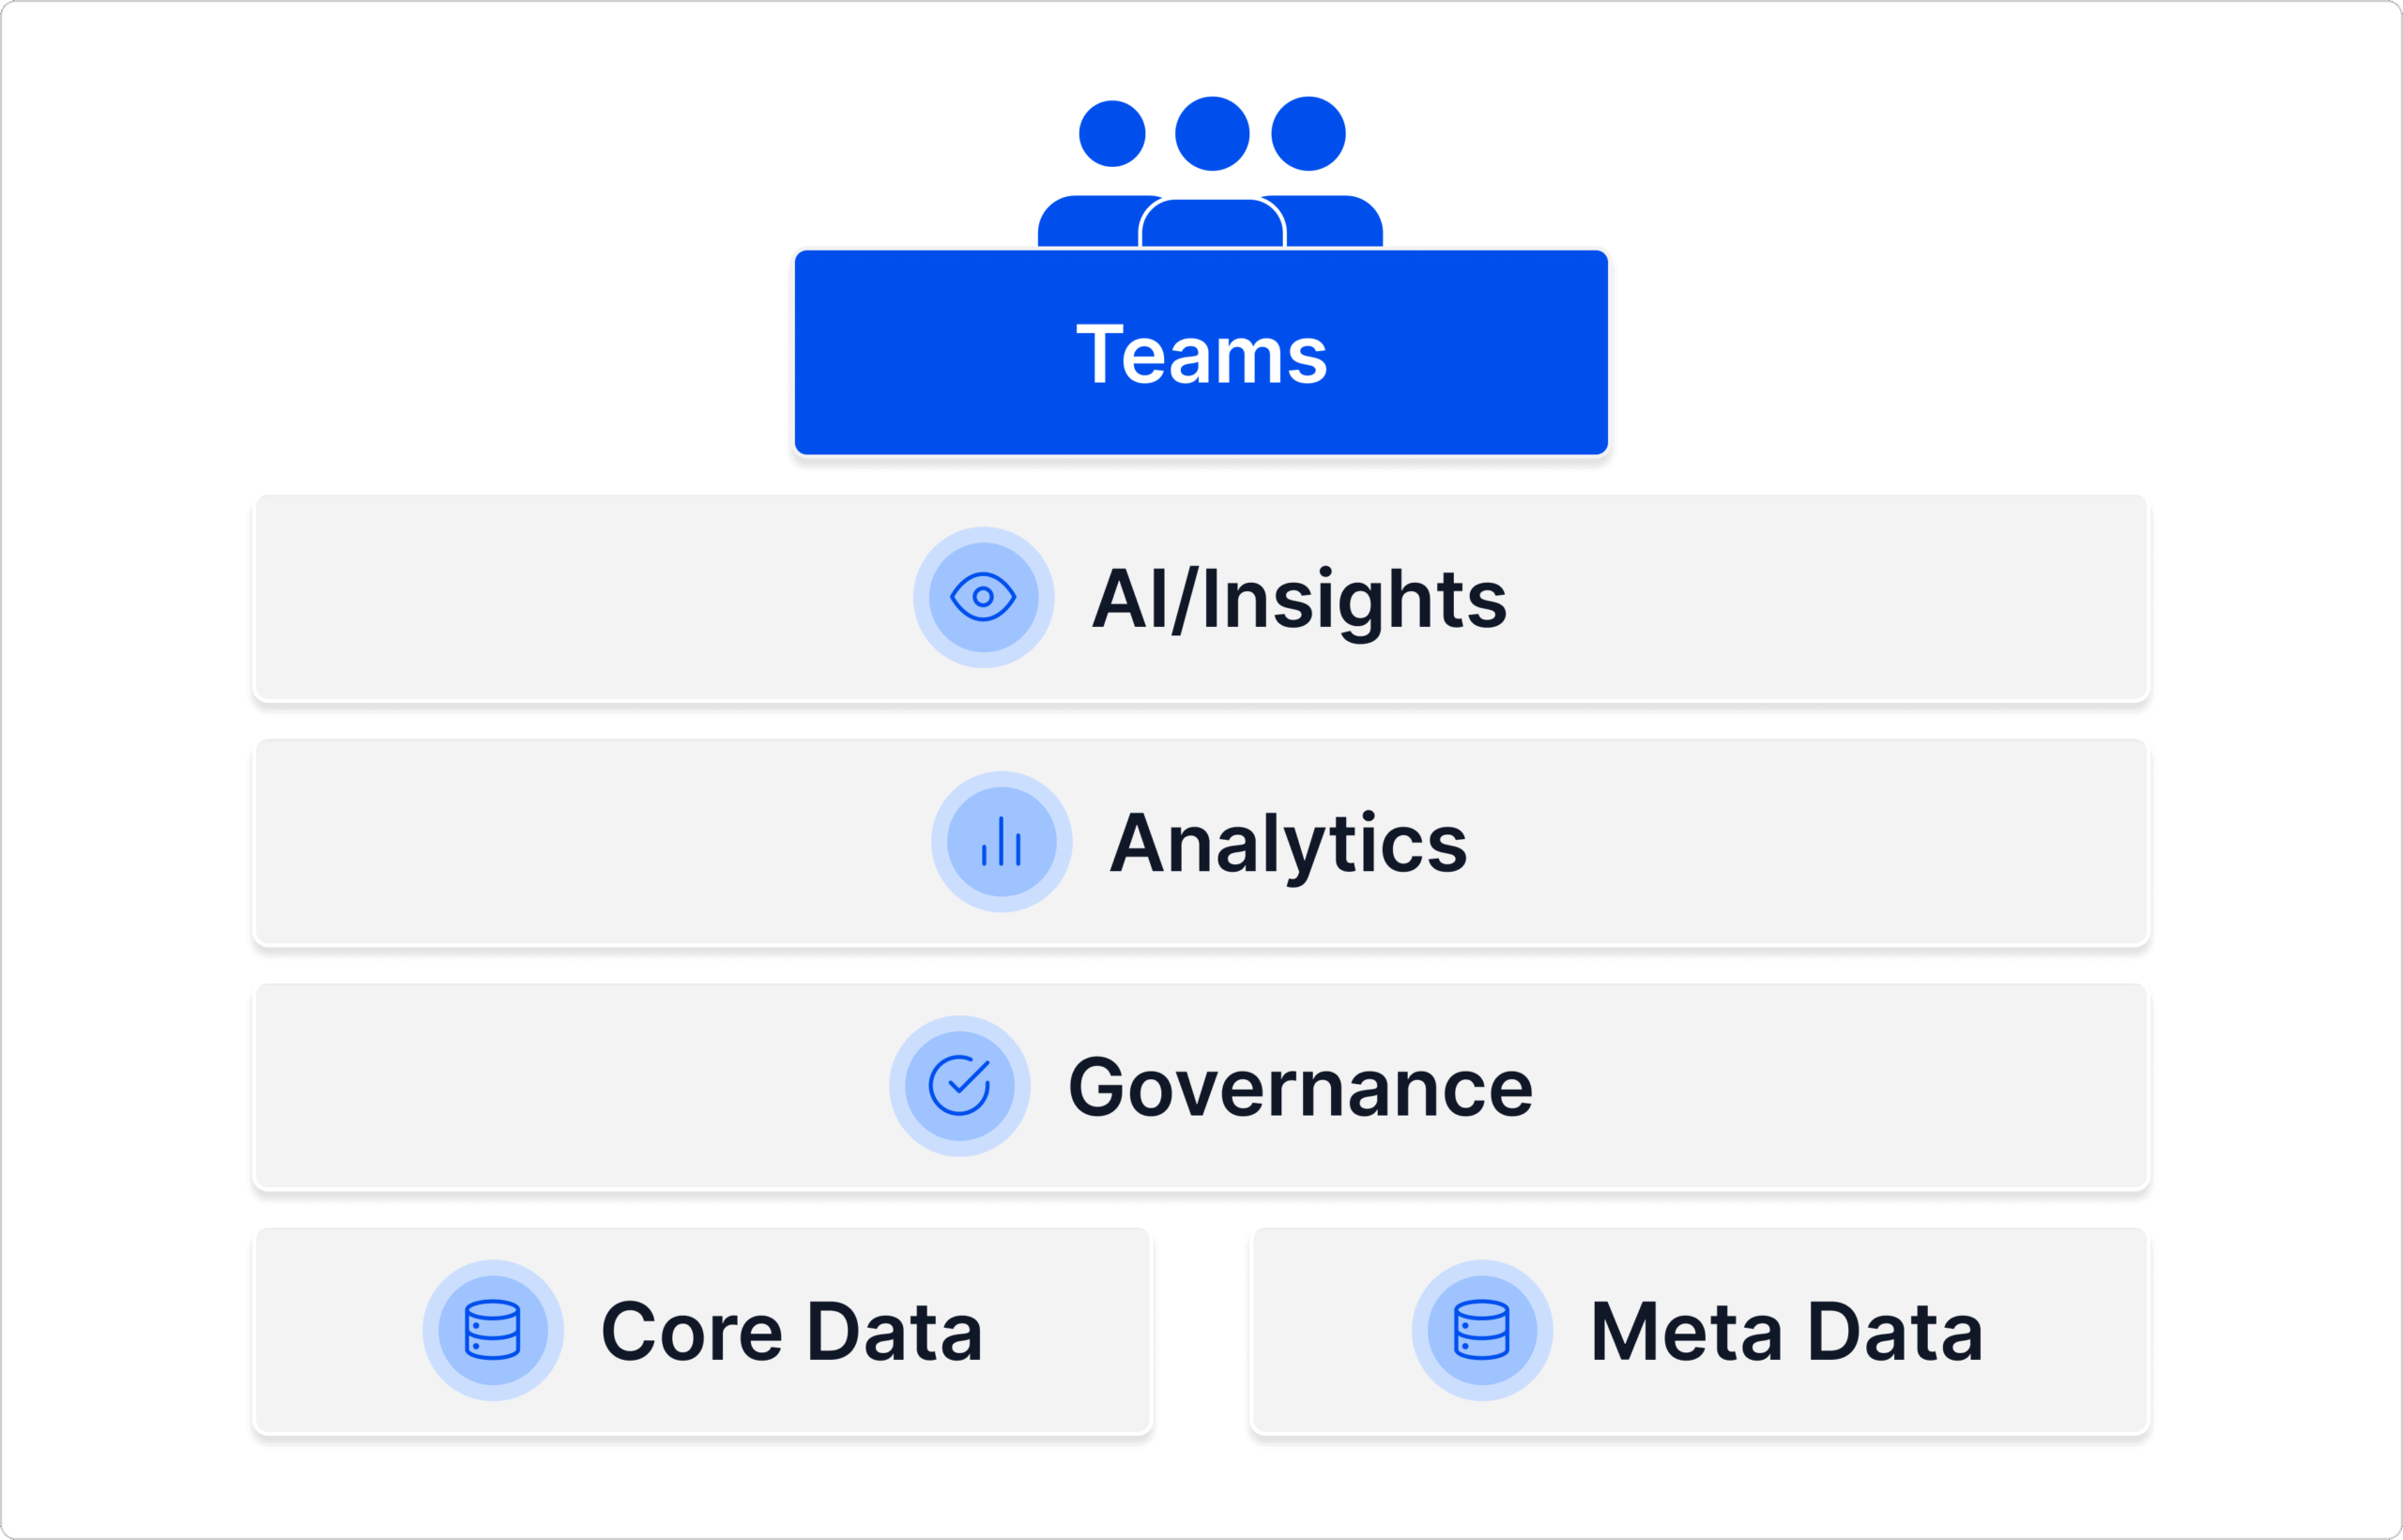Screen dimensions: 2403x1540
Task: Click empty gray area of AI/Insights layer
Action: 550,598
